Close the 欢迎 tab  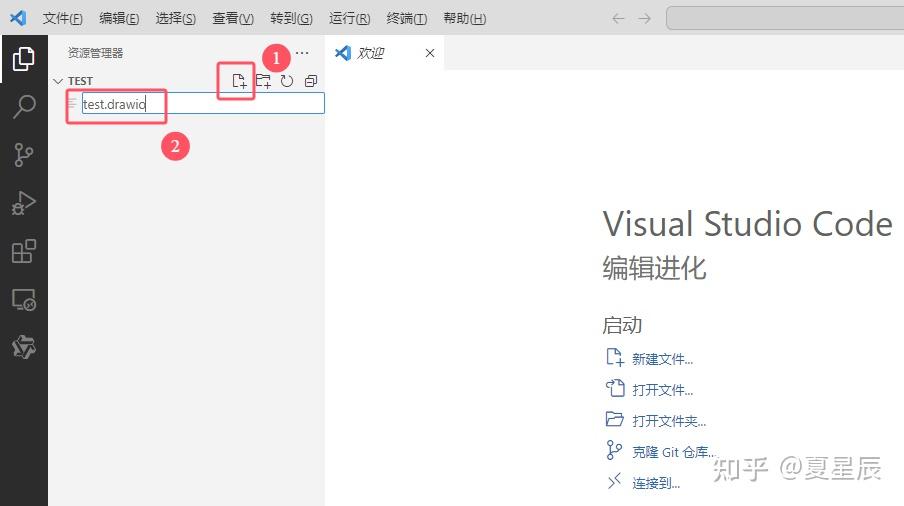tap(430, 53)
